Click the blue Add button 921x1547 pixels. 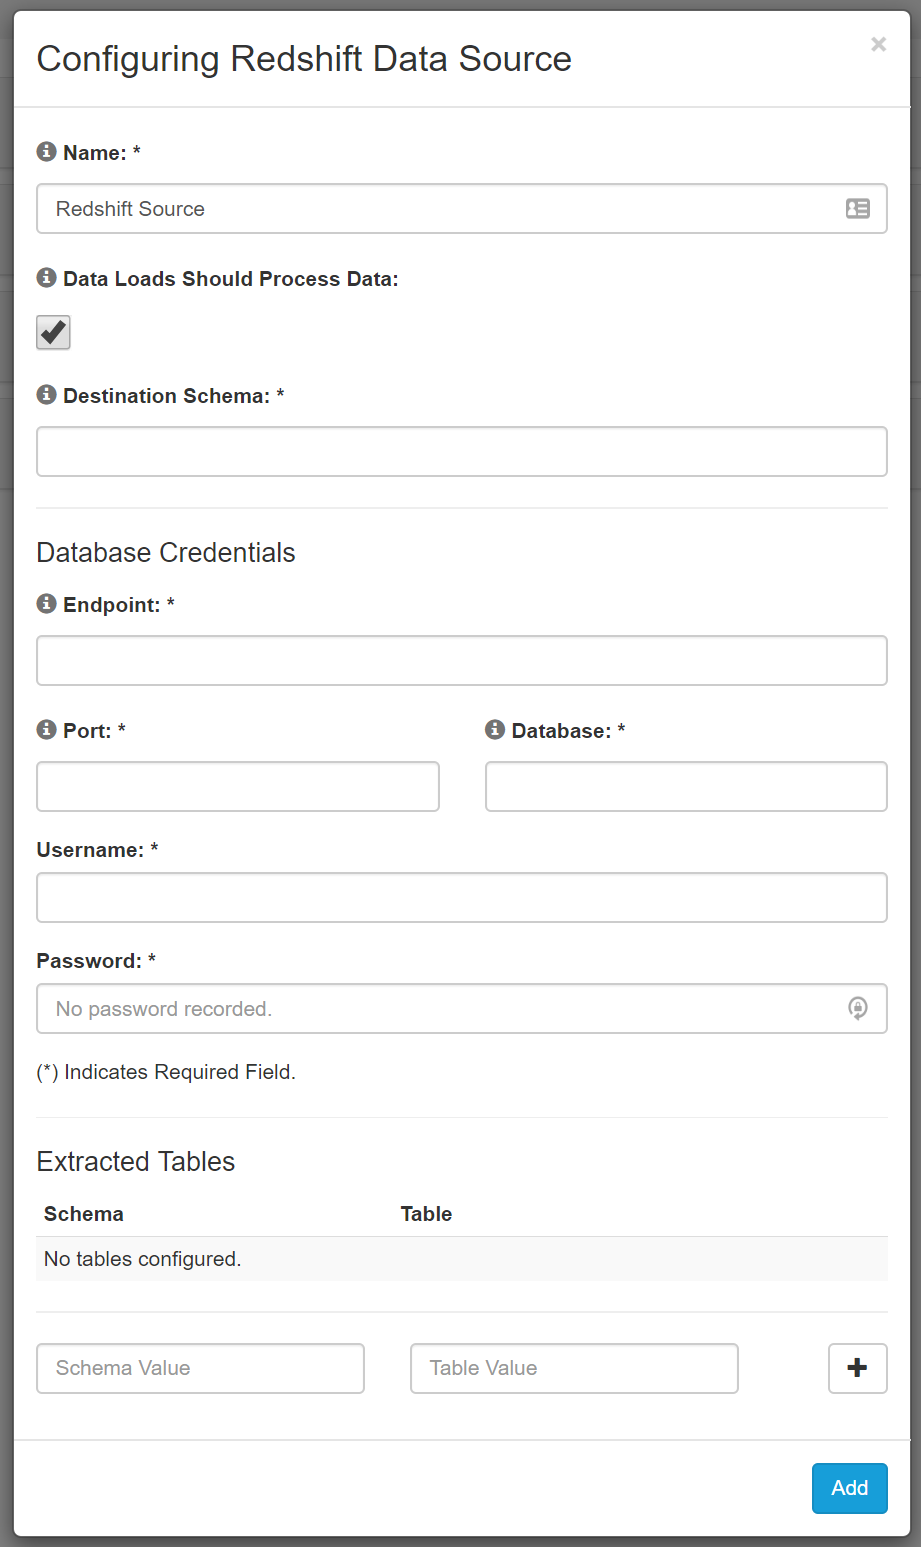(x=850, y=1488)
